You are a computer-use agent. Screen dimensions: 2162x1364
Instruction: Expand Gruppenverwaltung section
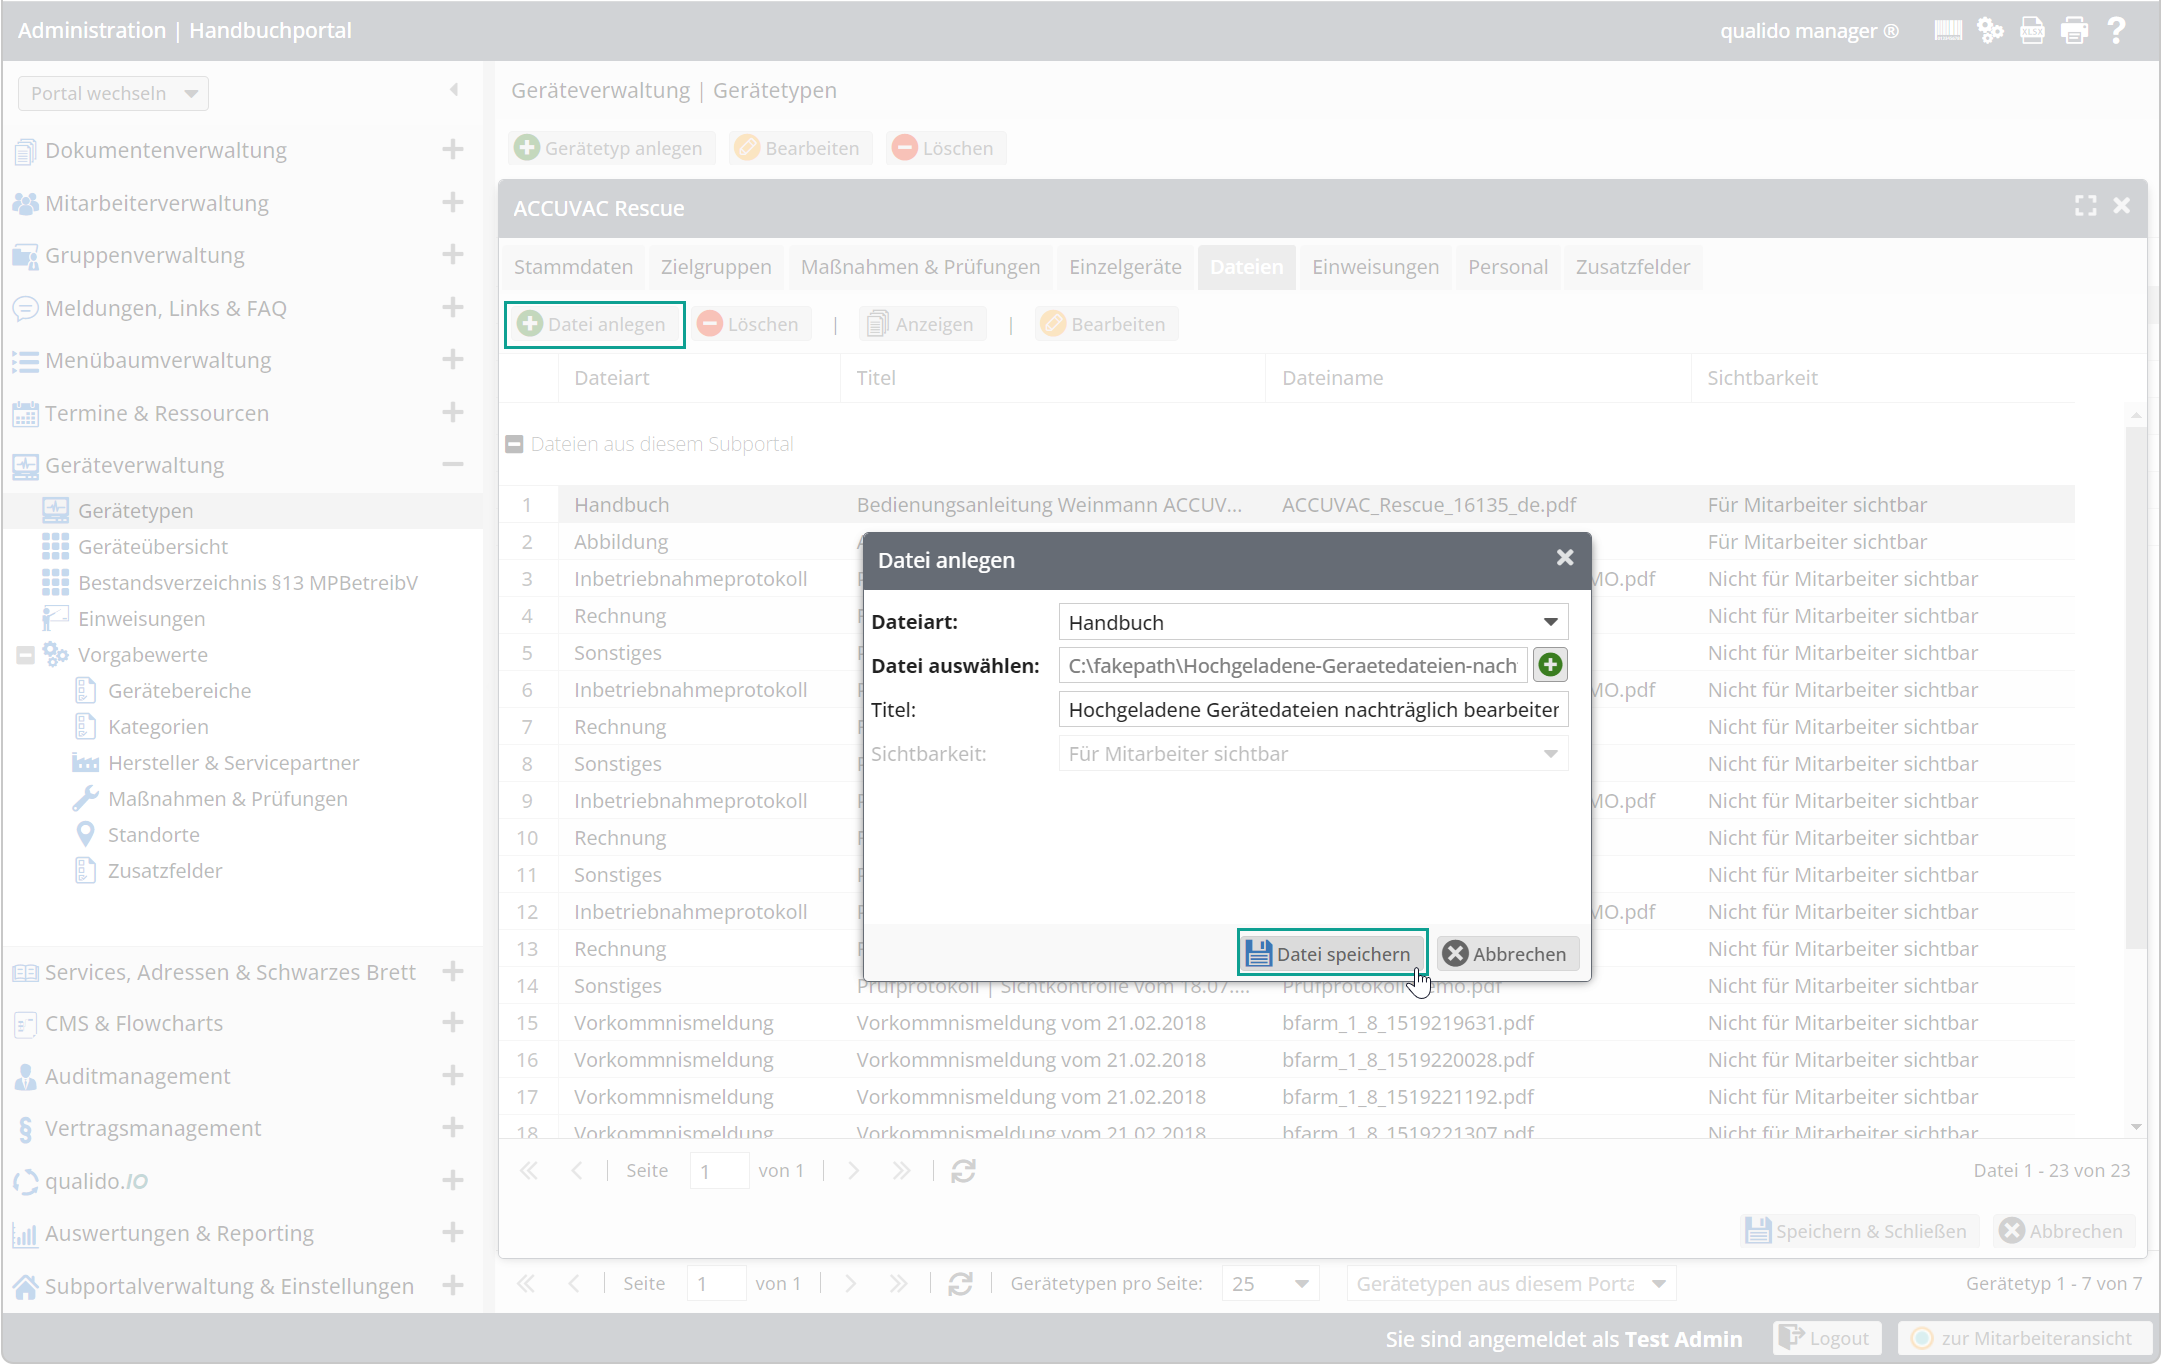(x=453, y=254)
